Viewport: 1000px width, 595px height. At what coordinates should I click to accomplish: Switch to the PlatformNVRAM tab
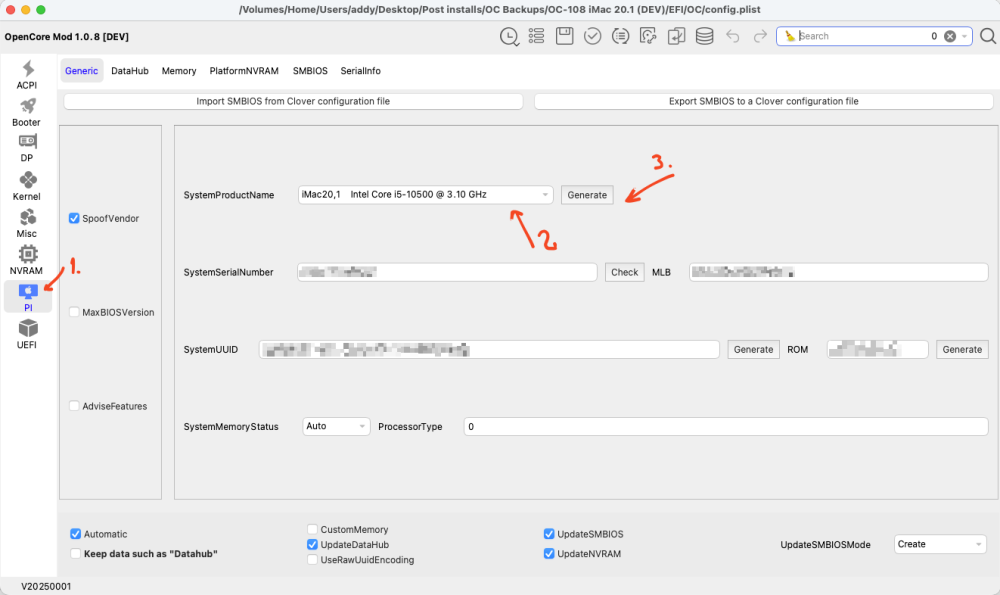(244, 71)
